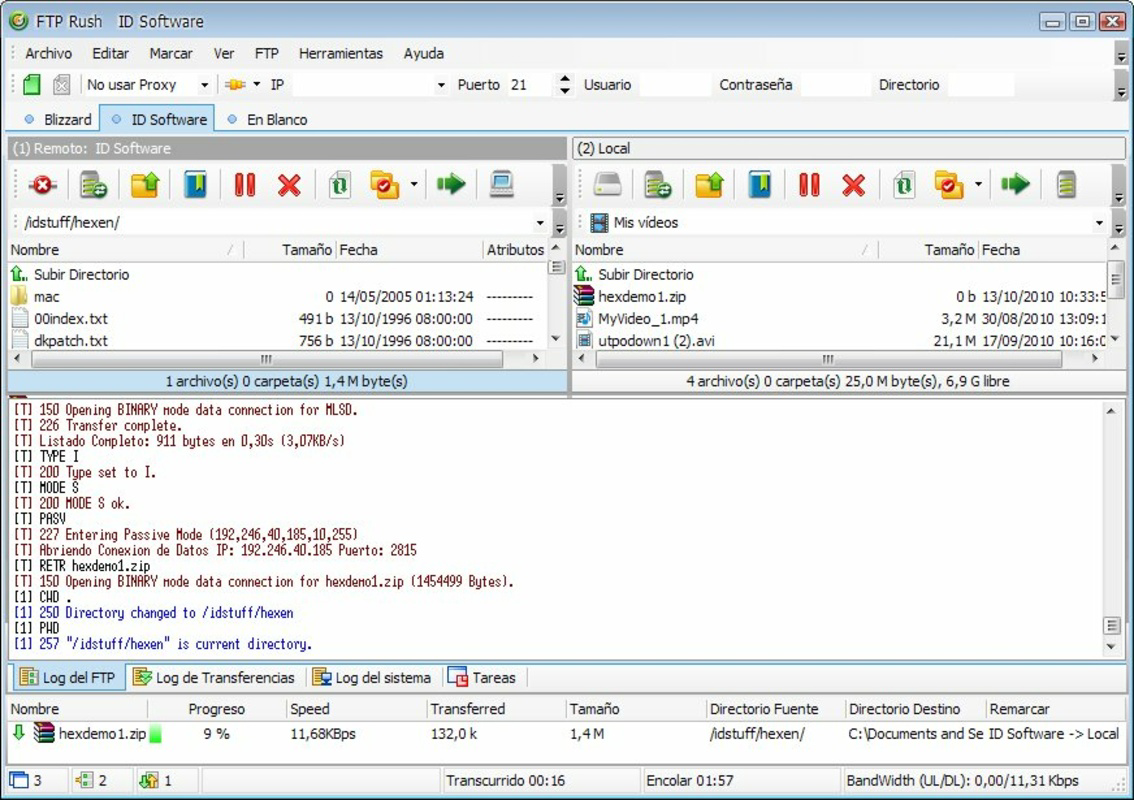Open the Herramientas menu
The width and height of the screenshot is (1134, 800).
(x=341, y=53)
